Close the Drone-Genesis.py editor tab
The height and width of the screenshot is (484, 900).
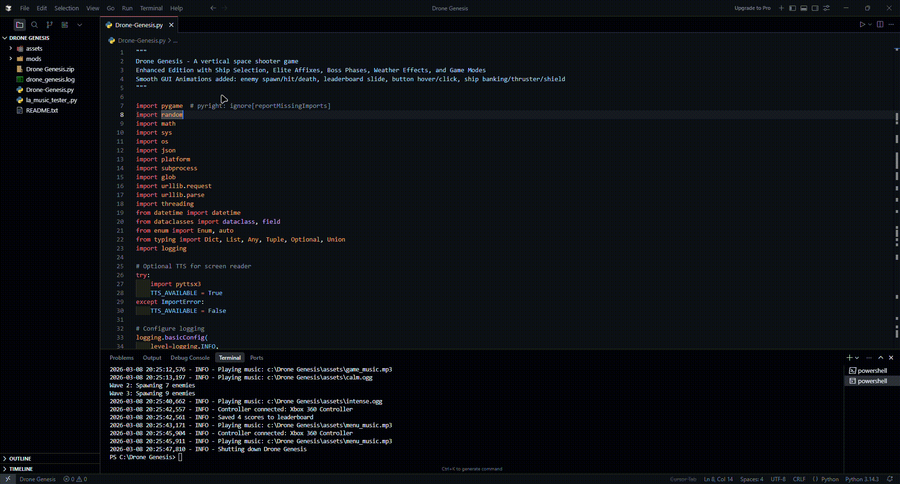(x=171, y=25)
